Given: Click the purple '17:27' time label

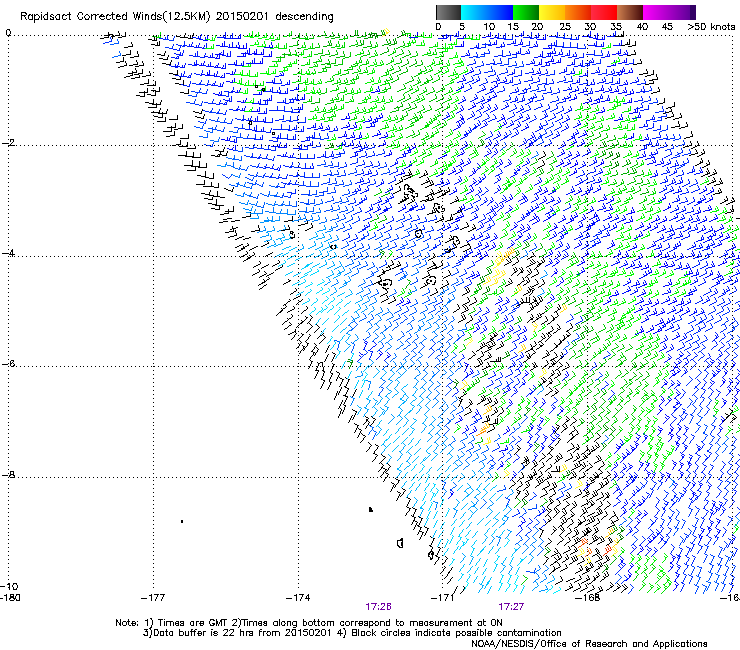Looking at the screenshot, I should coord(511,607).
